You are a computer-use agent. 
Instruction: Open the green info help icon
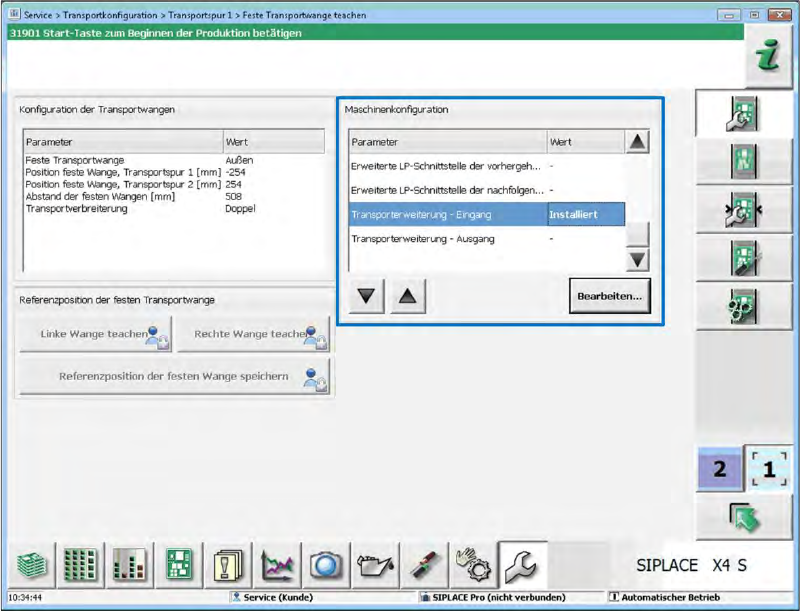click(768, 55)
